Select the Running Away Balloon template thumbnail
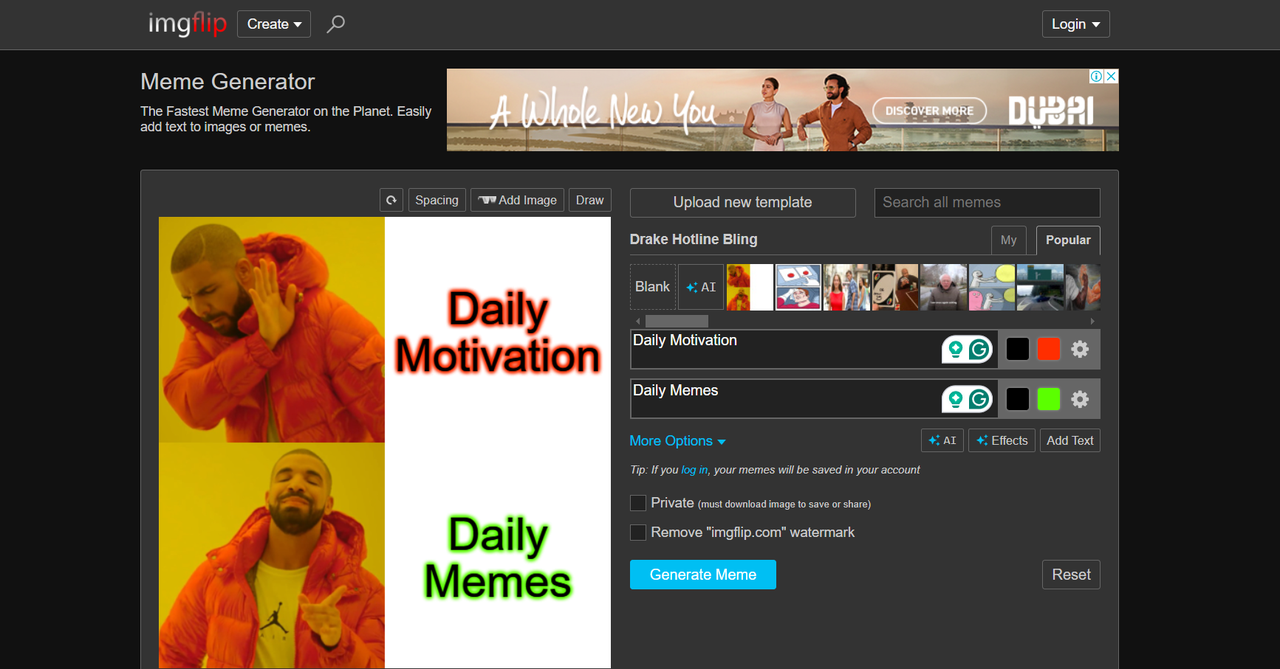This screenshot has height=669, width=1280. [x=991, y=287]
